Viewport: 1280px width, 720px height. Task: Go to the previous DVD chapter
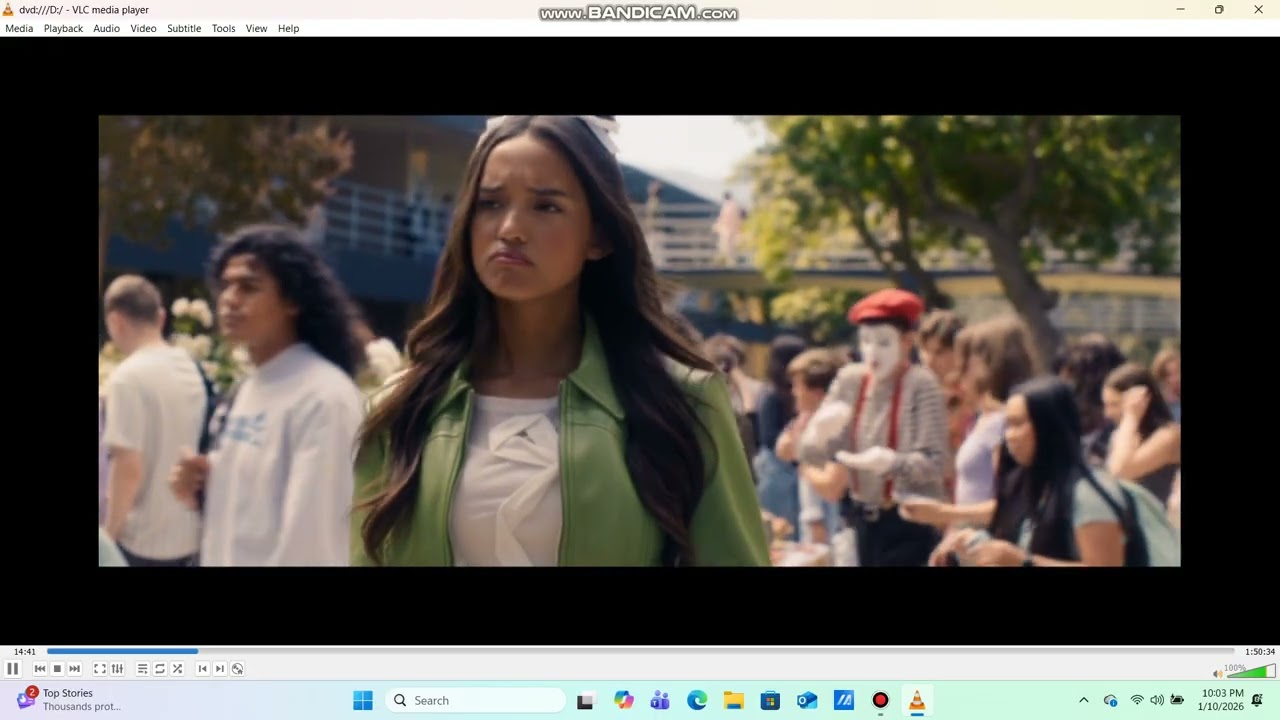tap(202, 669)
